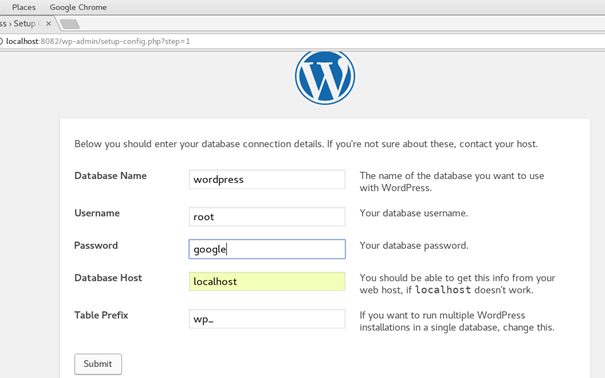605x378 pixels.
Task: Open the Google Chrome application menu
Action: tap(78, 7)
